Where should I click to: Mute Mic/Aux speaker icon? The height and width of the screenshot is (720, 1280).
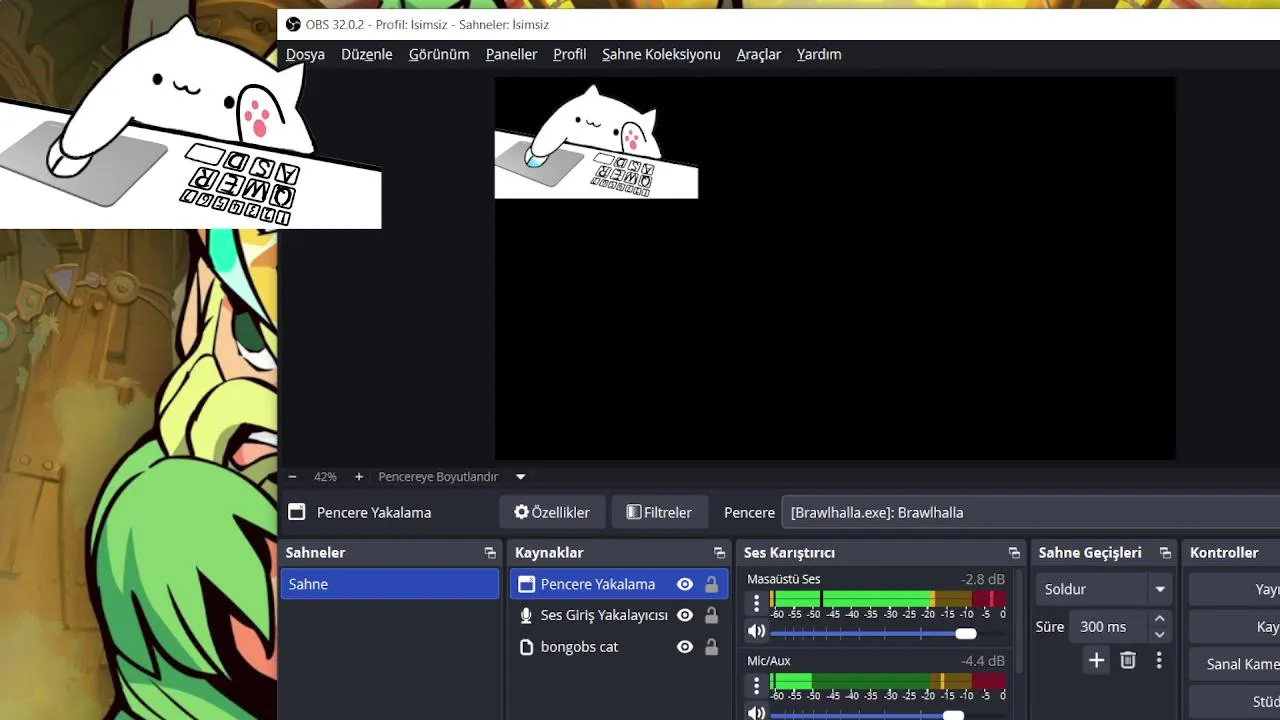pyautogui.click(x=757, y=713)
